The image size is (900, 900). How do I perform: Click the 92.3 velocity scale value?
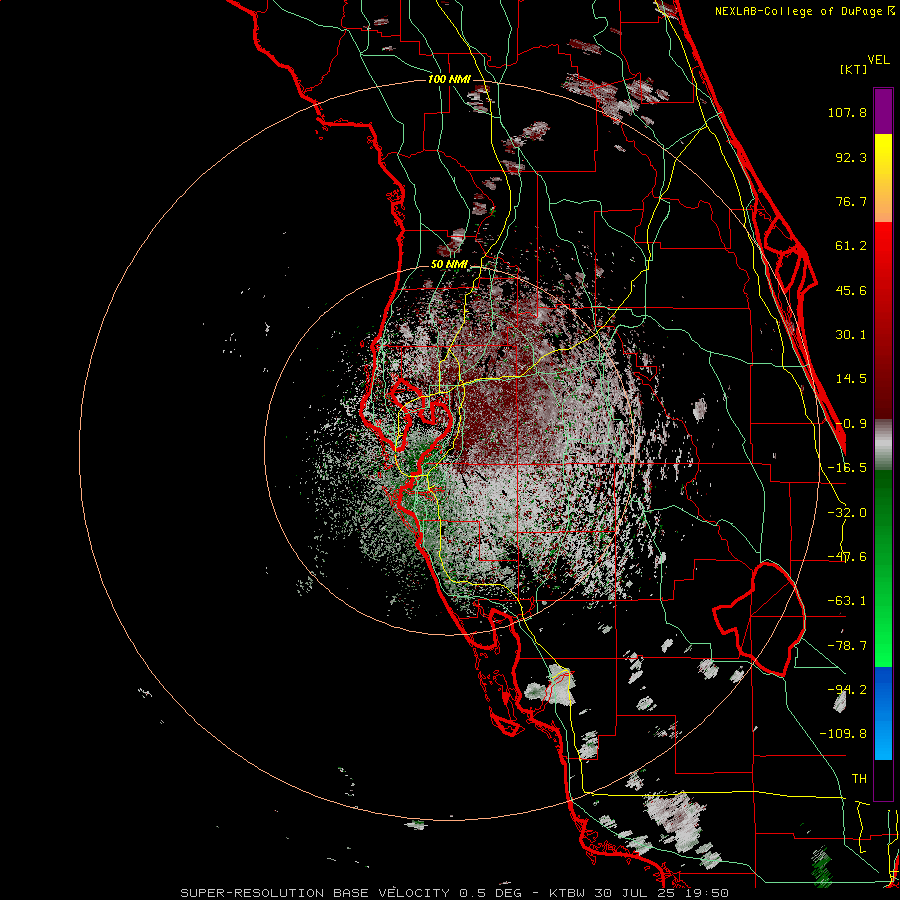click(851, 157)
